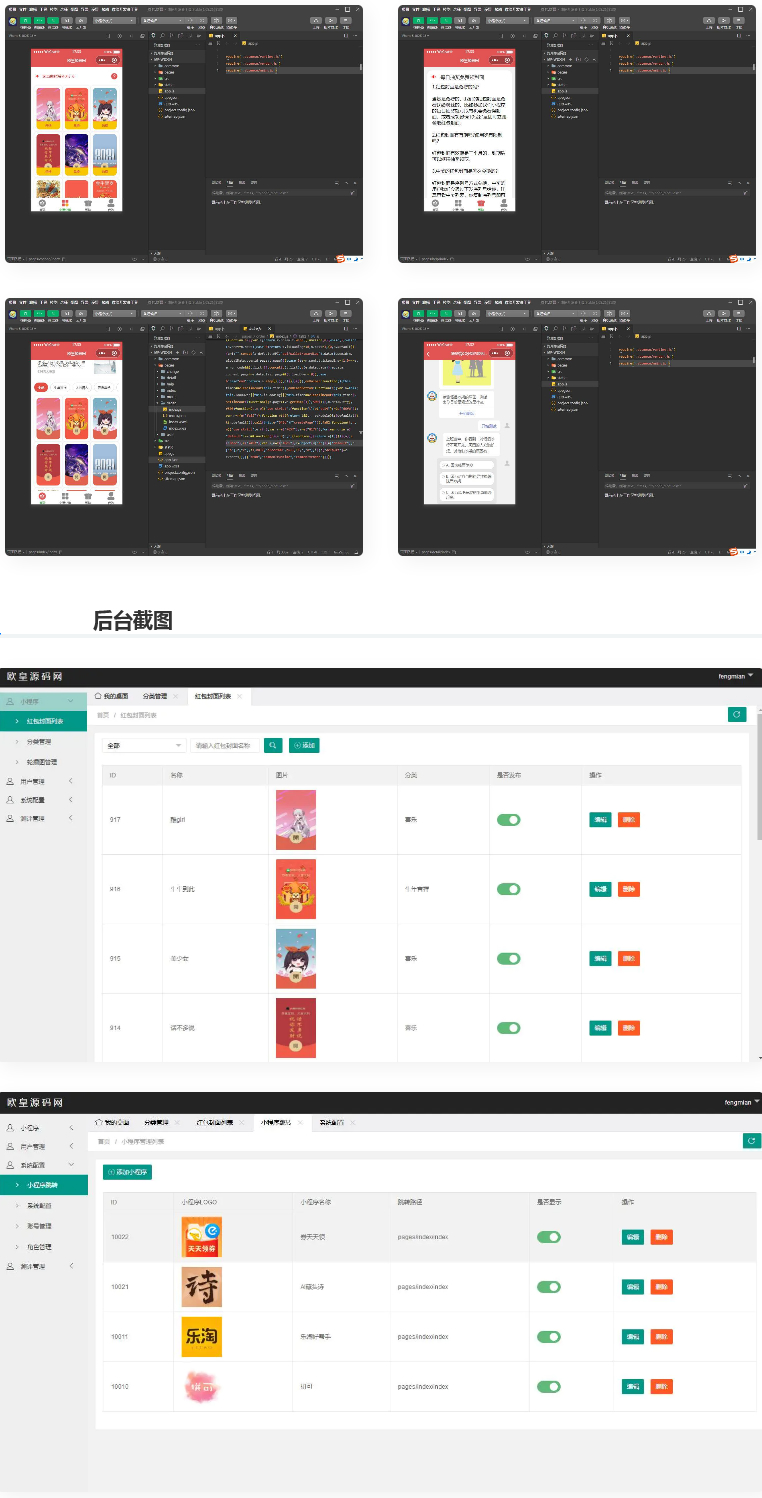This screenshot has height=1498, width=762.
Task: Click the green 添加 button
Action: pos(304,745)
